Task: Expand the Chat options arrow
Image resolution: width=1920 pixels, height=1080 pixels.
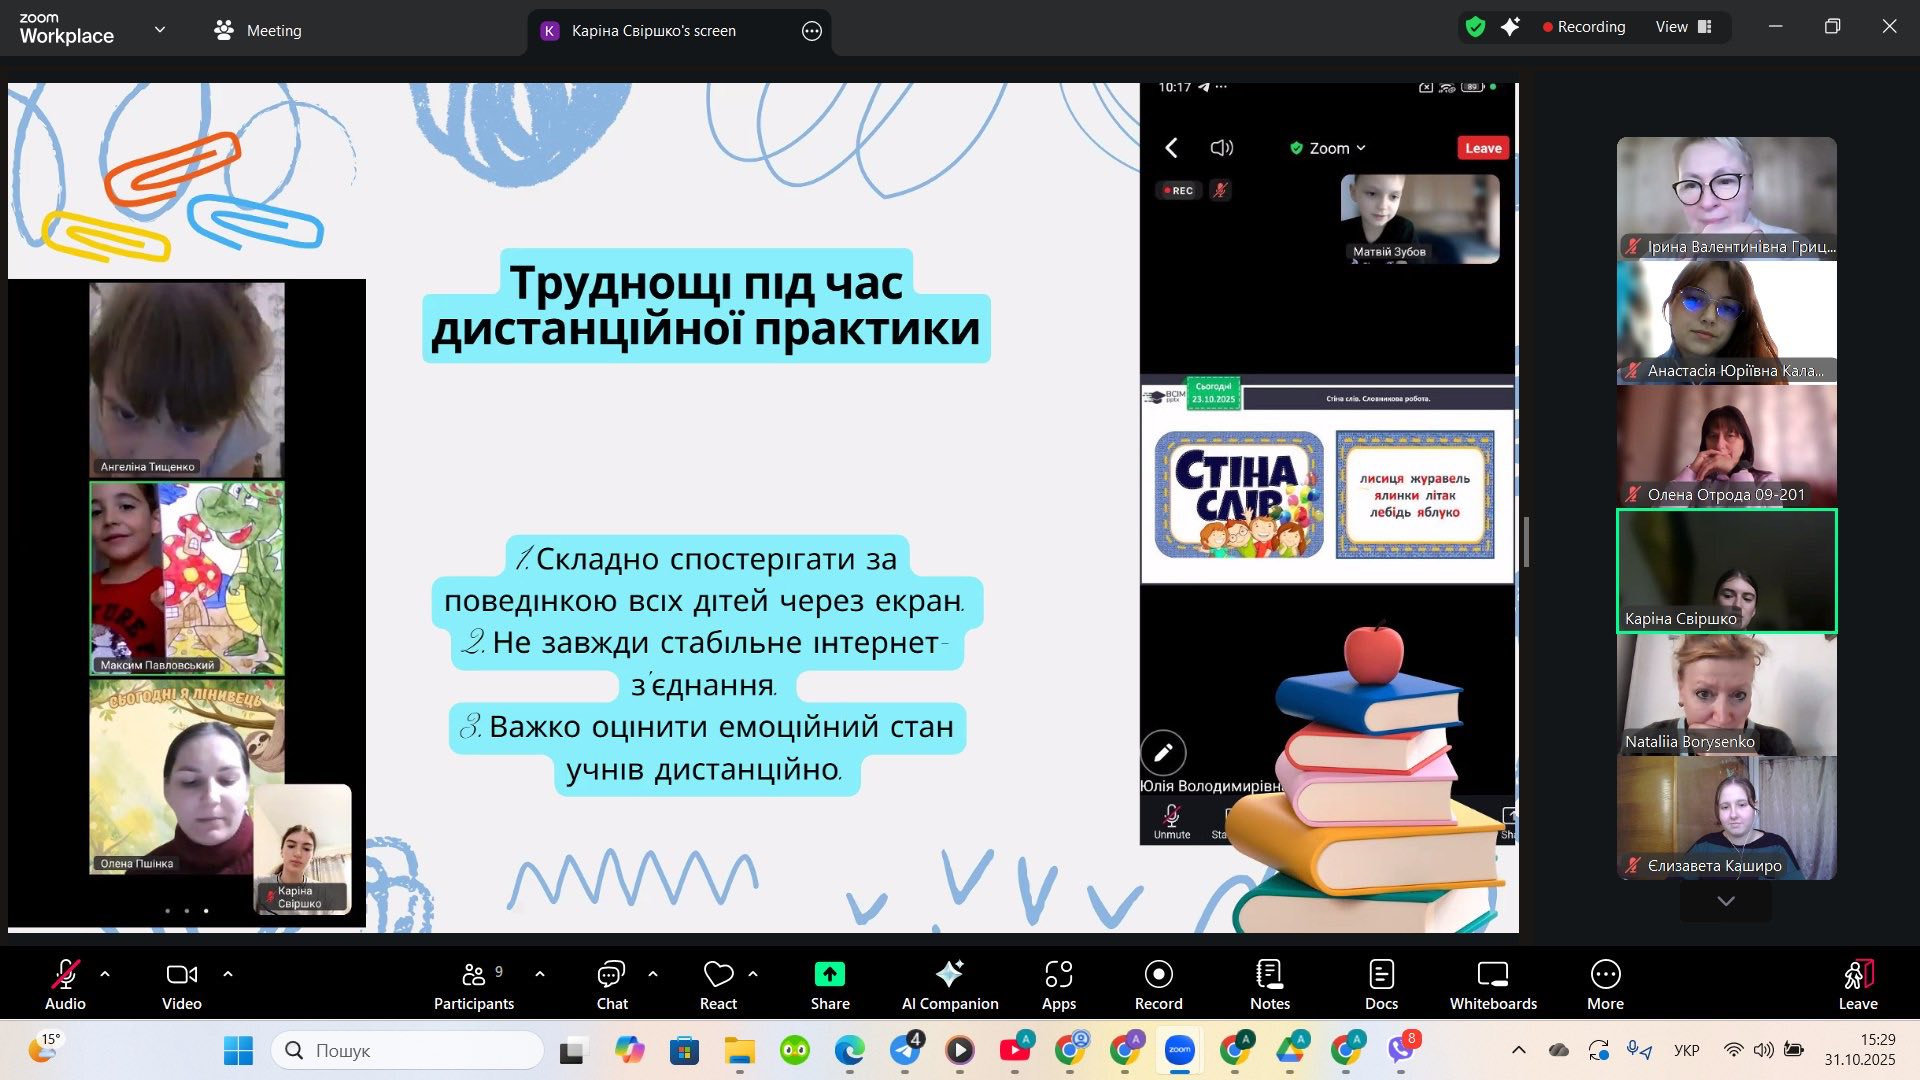Action: (x=653, y=973)
